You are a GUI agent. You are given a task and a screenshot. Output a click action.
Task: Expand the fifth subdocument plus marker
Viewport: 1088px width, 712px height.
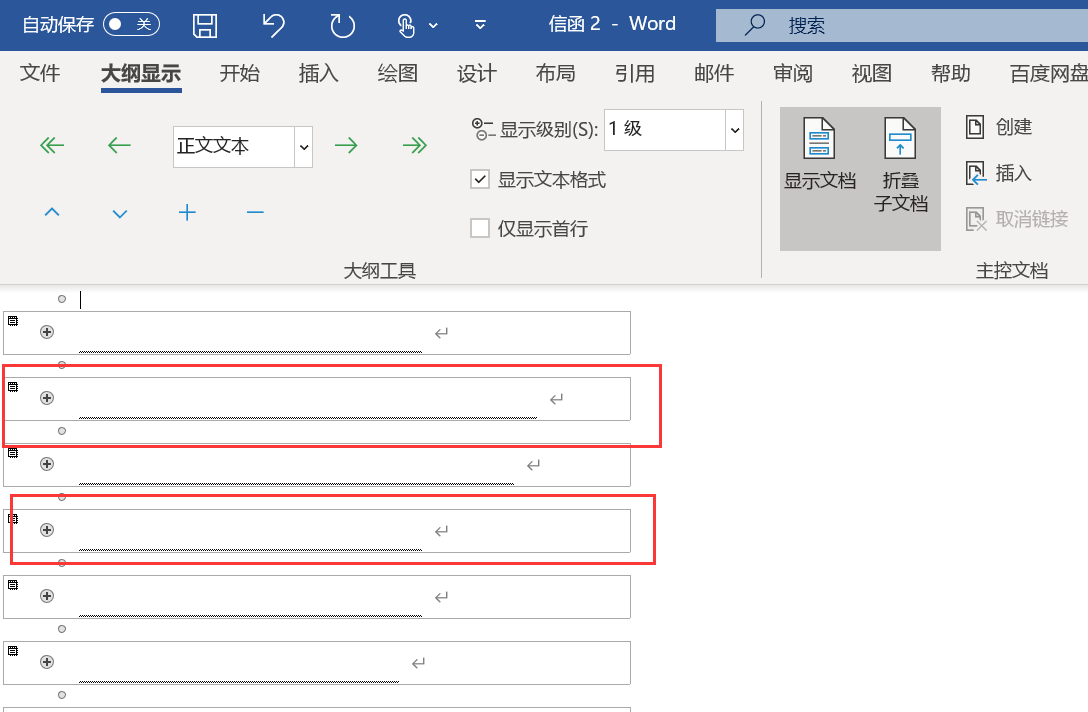click(x=46, y=596)
